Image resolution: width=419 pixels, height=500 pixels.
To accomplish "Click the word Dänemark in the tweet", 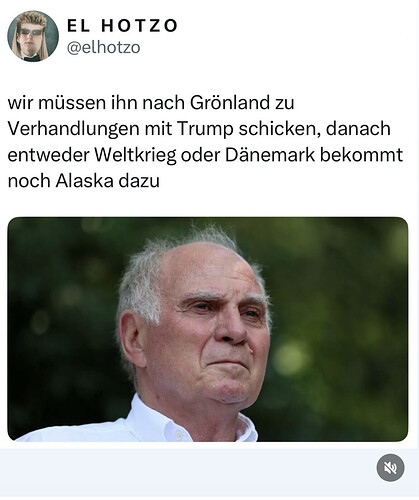I will click(x=270, y=155).
